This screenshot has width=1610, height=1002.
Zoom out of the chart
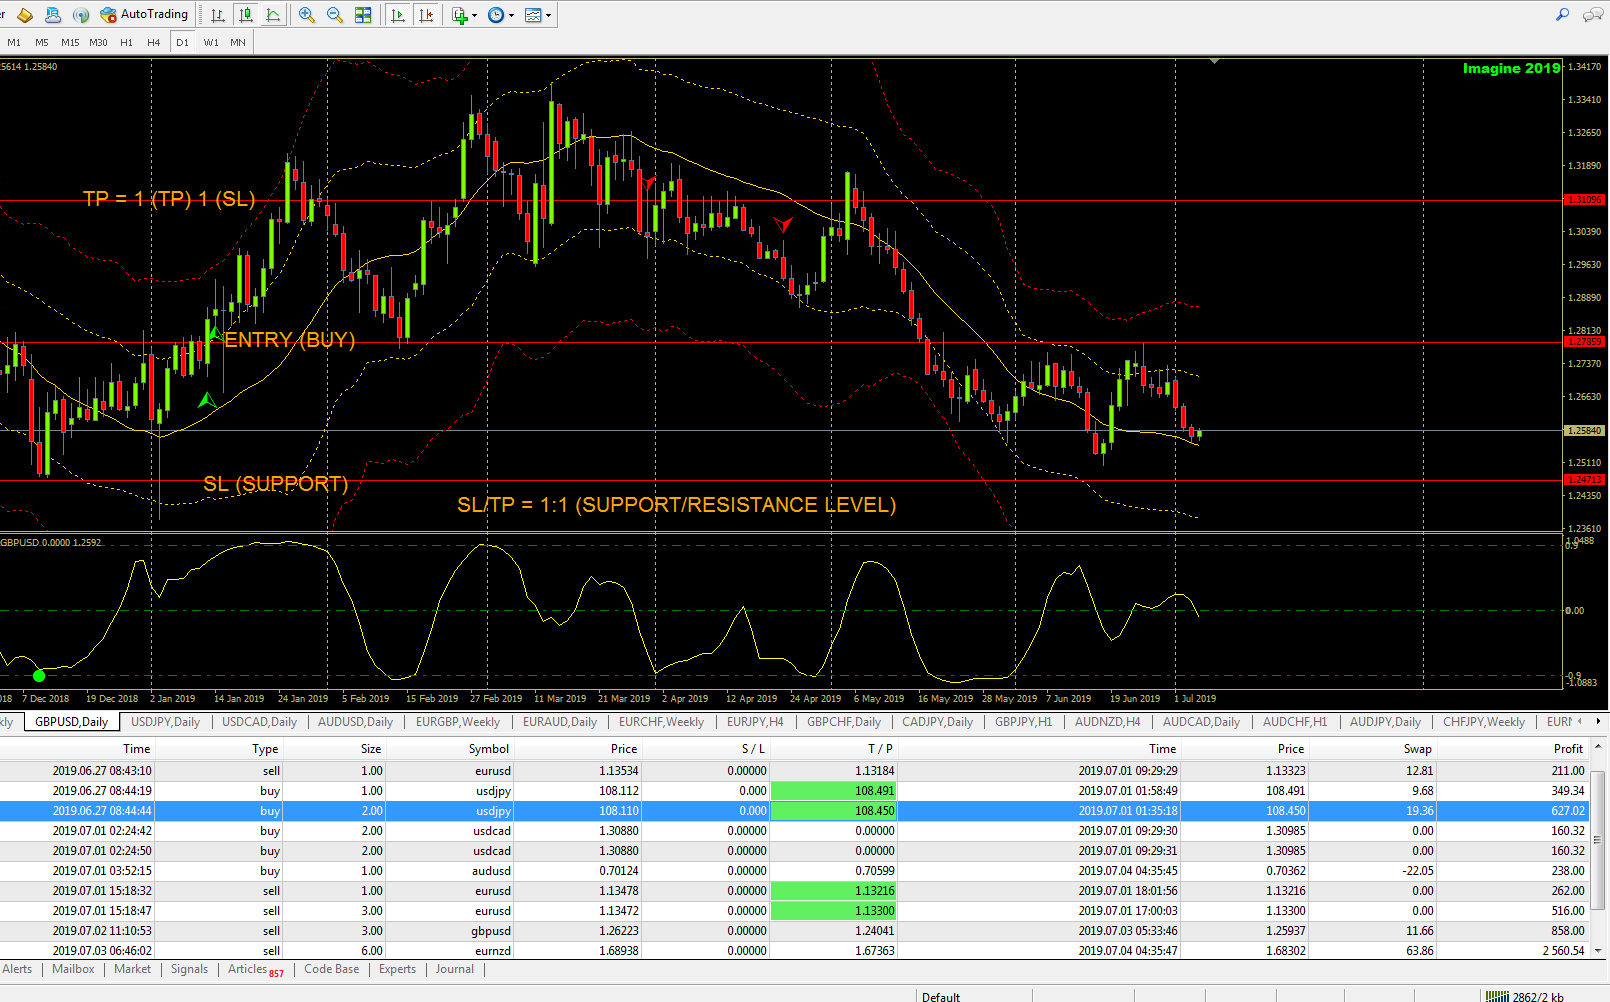click(x=335, y=15)
